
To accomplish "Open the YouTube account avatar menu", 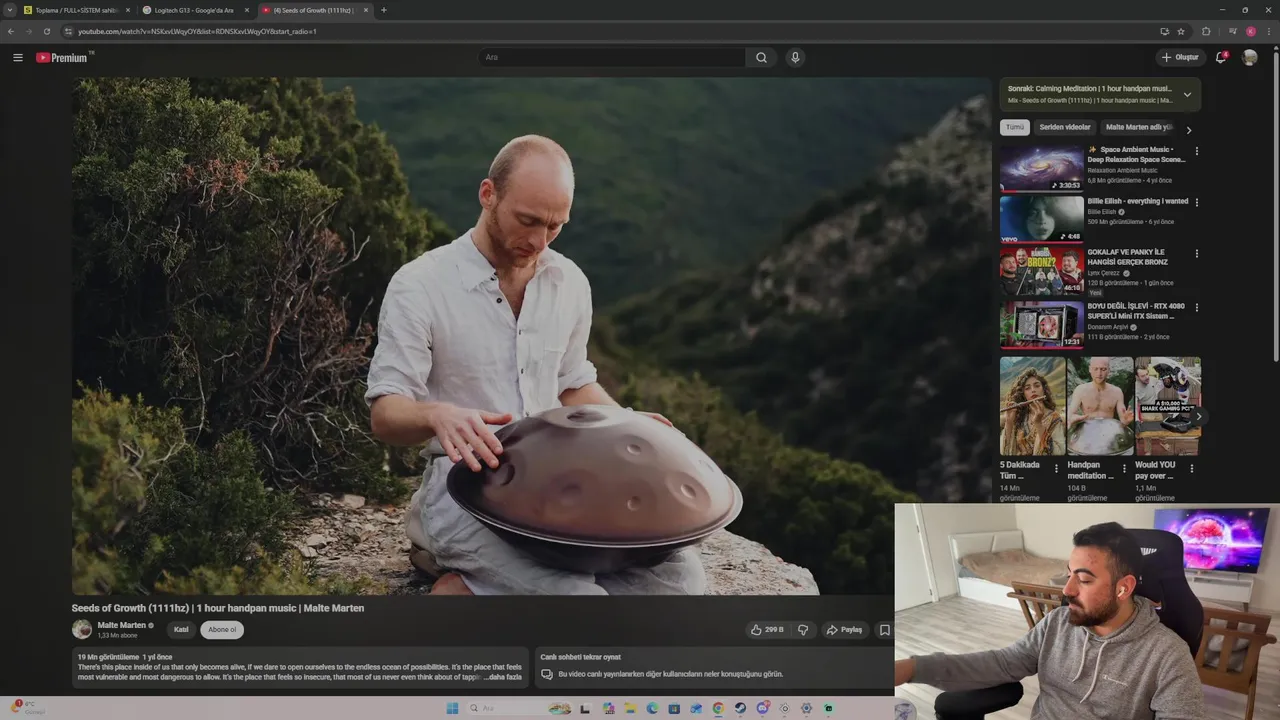I will coord(1249,57).
